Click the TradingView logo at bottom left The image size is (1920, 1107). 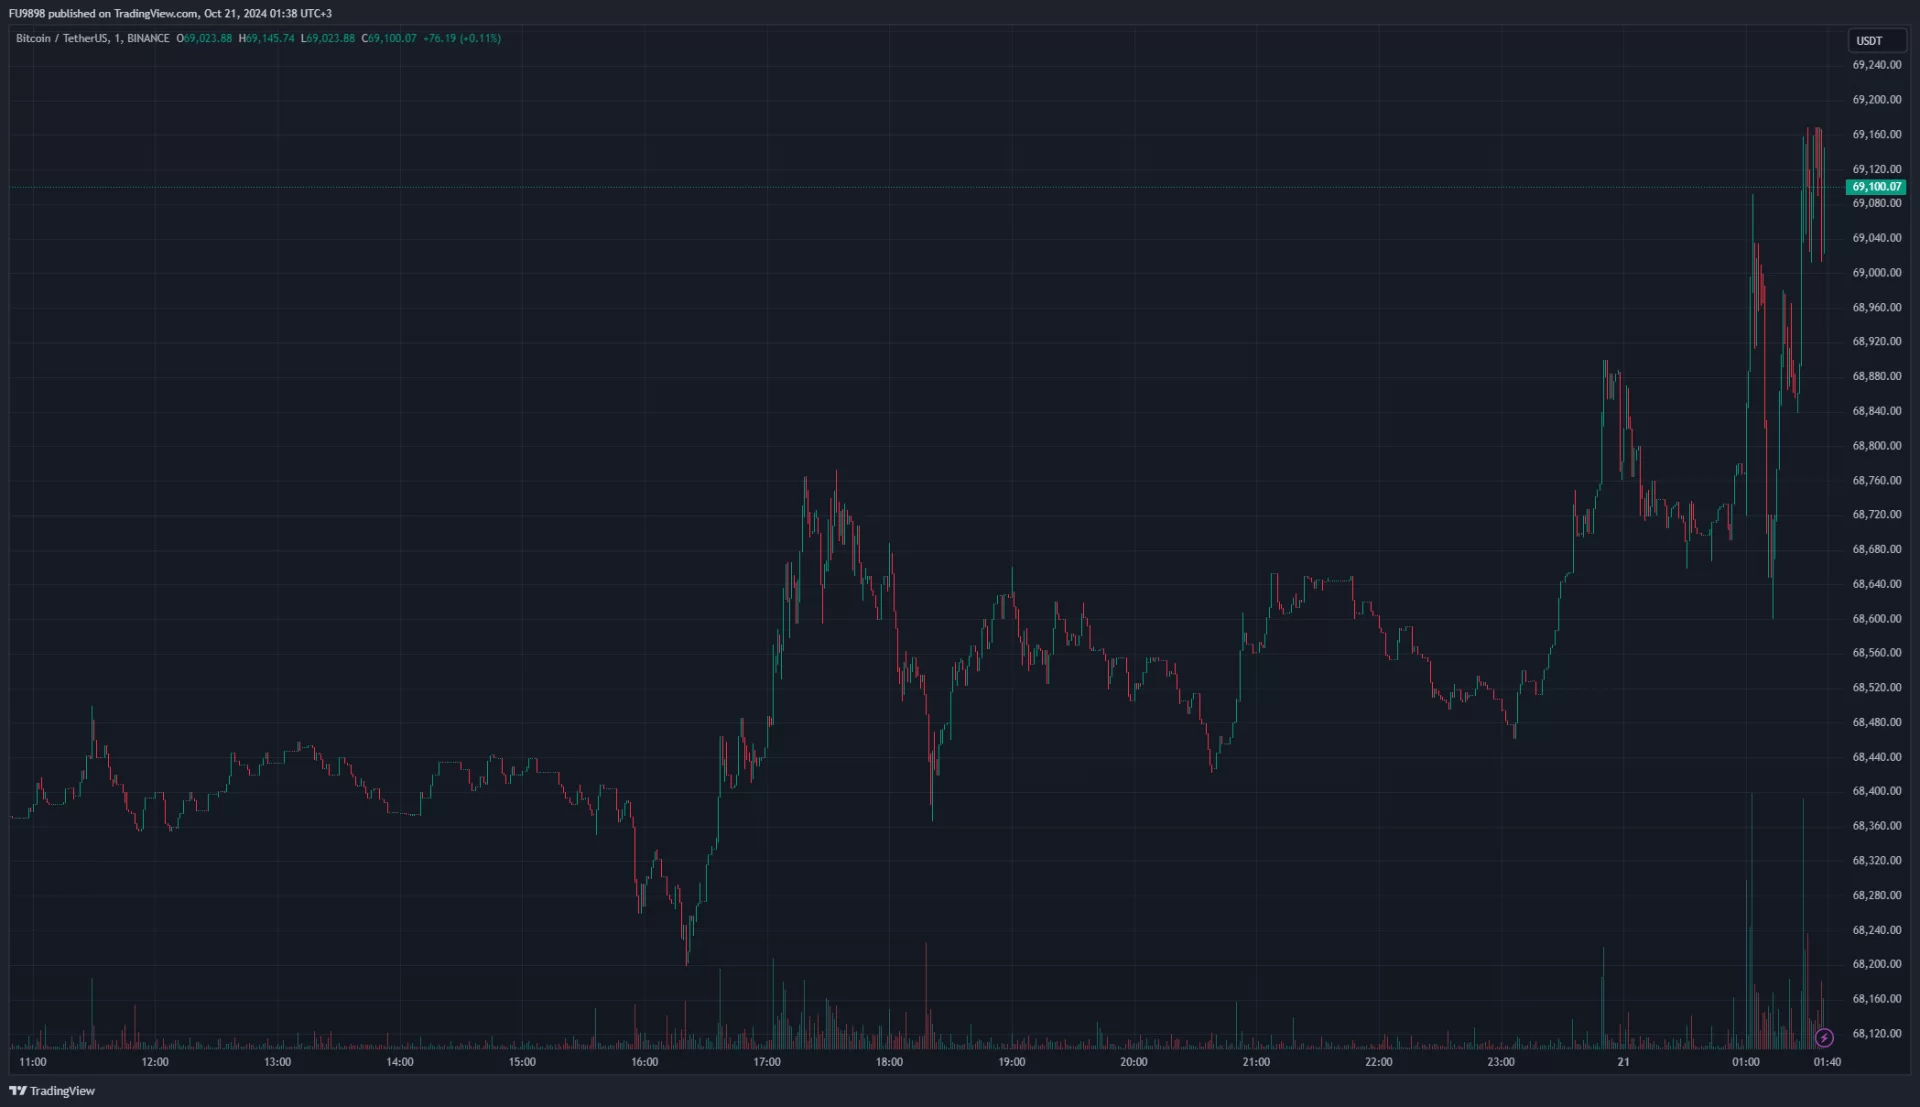tap(52, 1091)
